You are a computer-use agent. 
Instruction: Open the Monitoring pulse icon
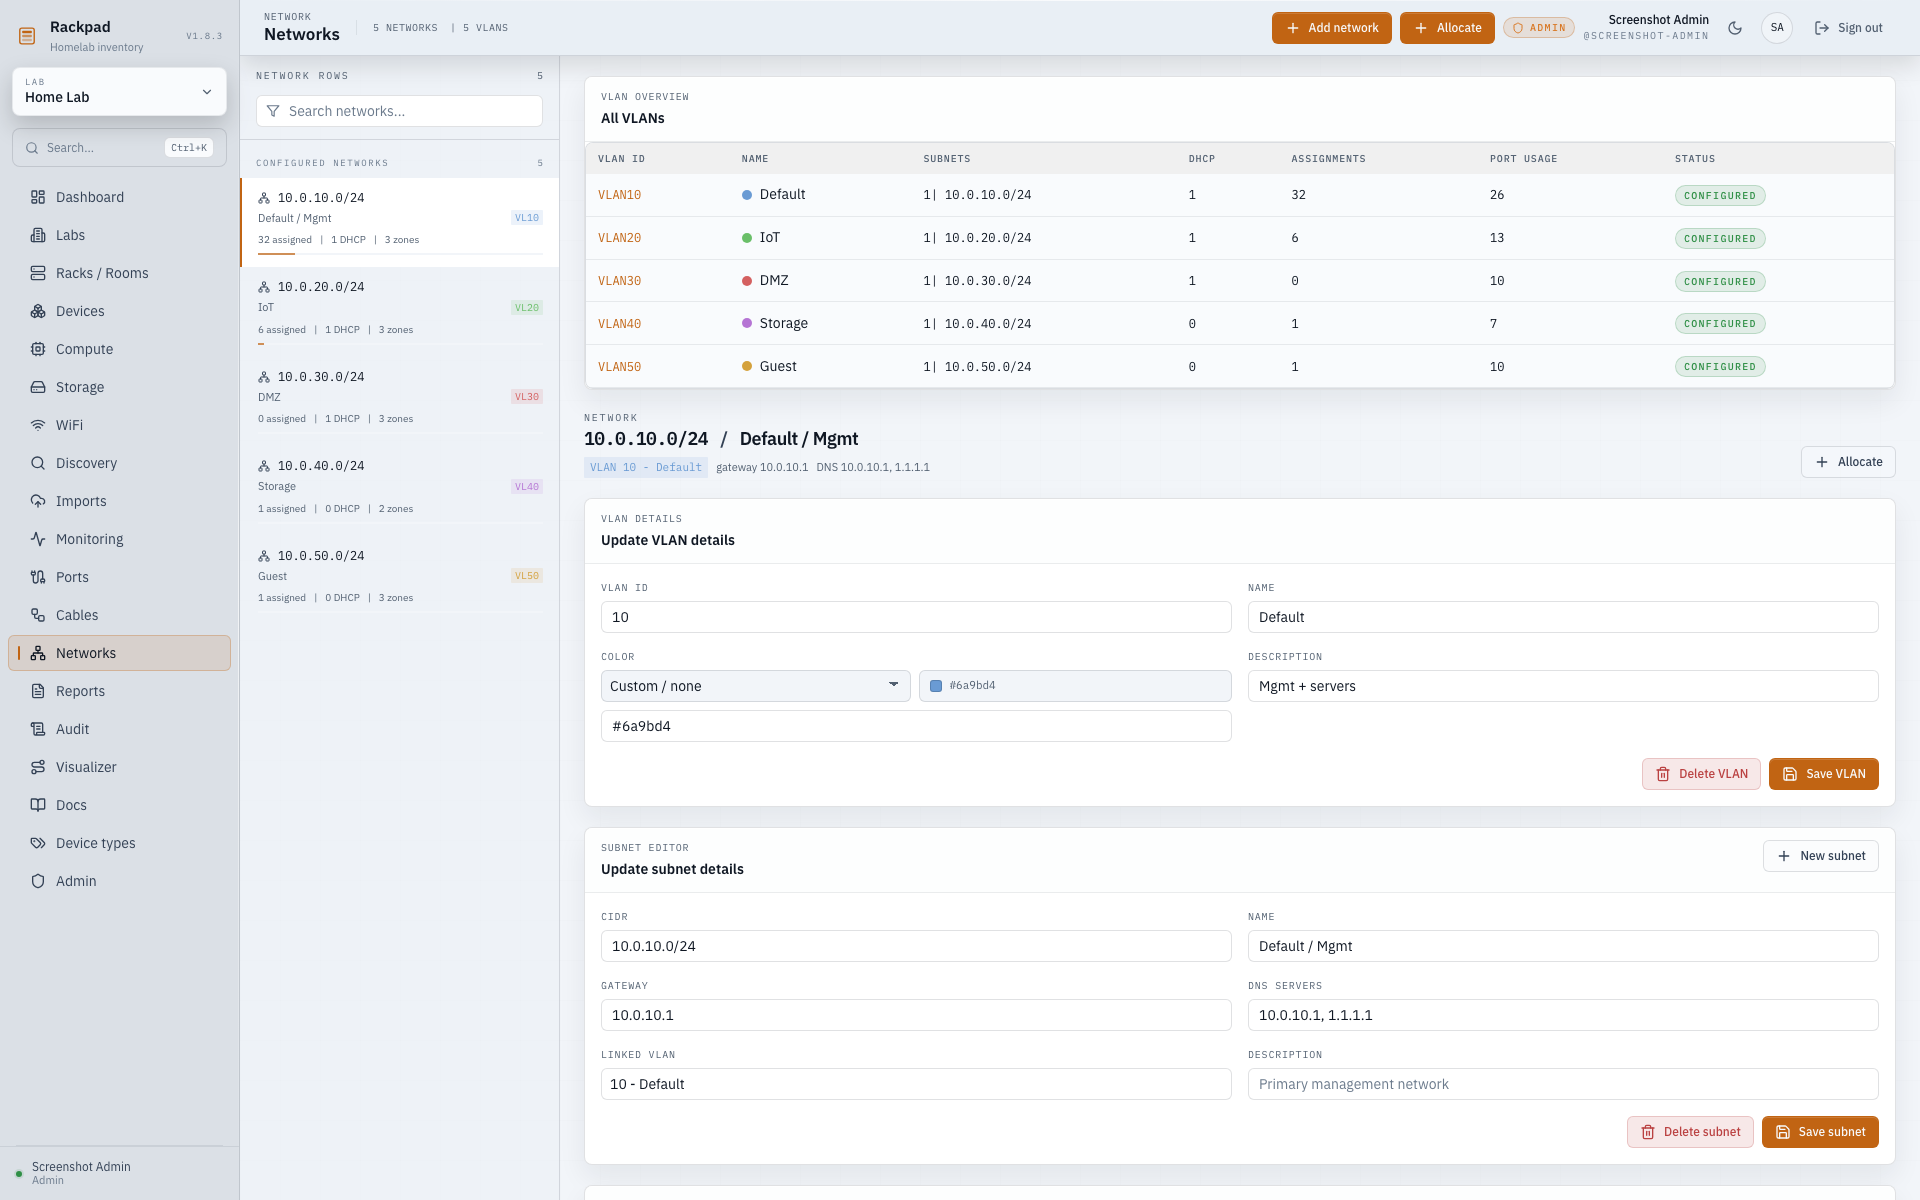(38, 539)
